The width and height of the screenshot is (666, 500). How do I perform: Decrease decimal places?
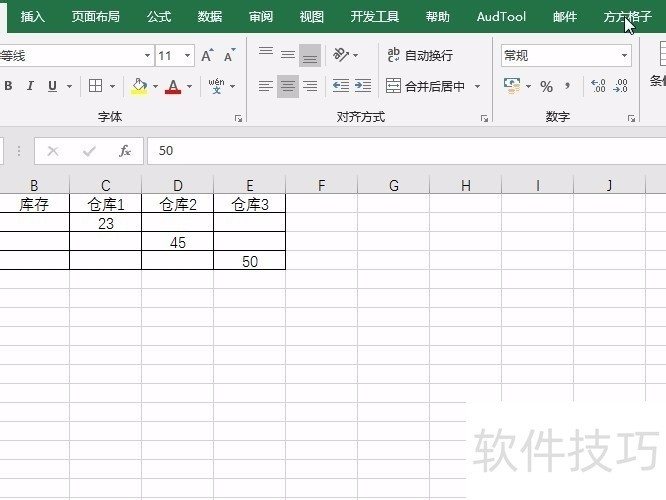point(620,86)
